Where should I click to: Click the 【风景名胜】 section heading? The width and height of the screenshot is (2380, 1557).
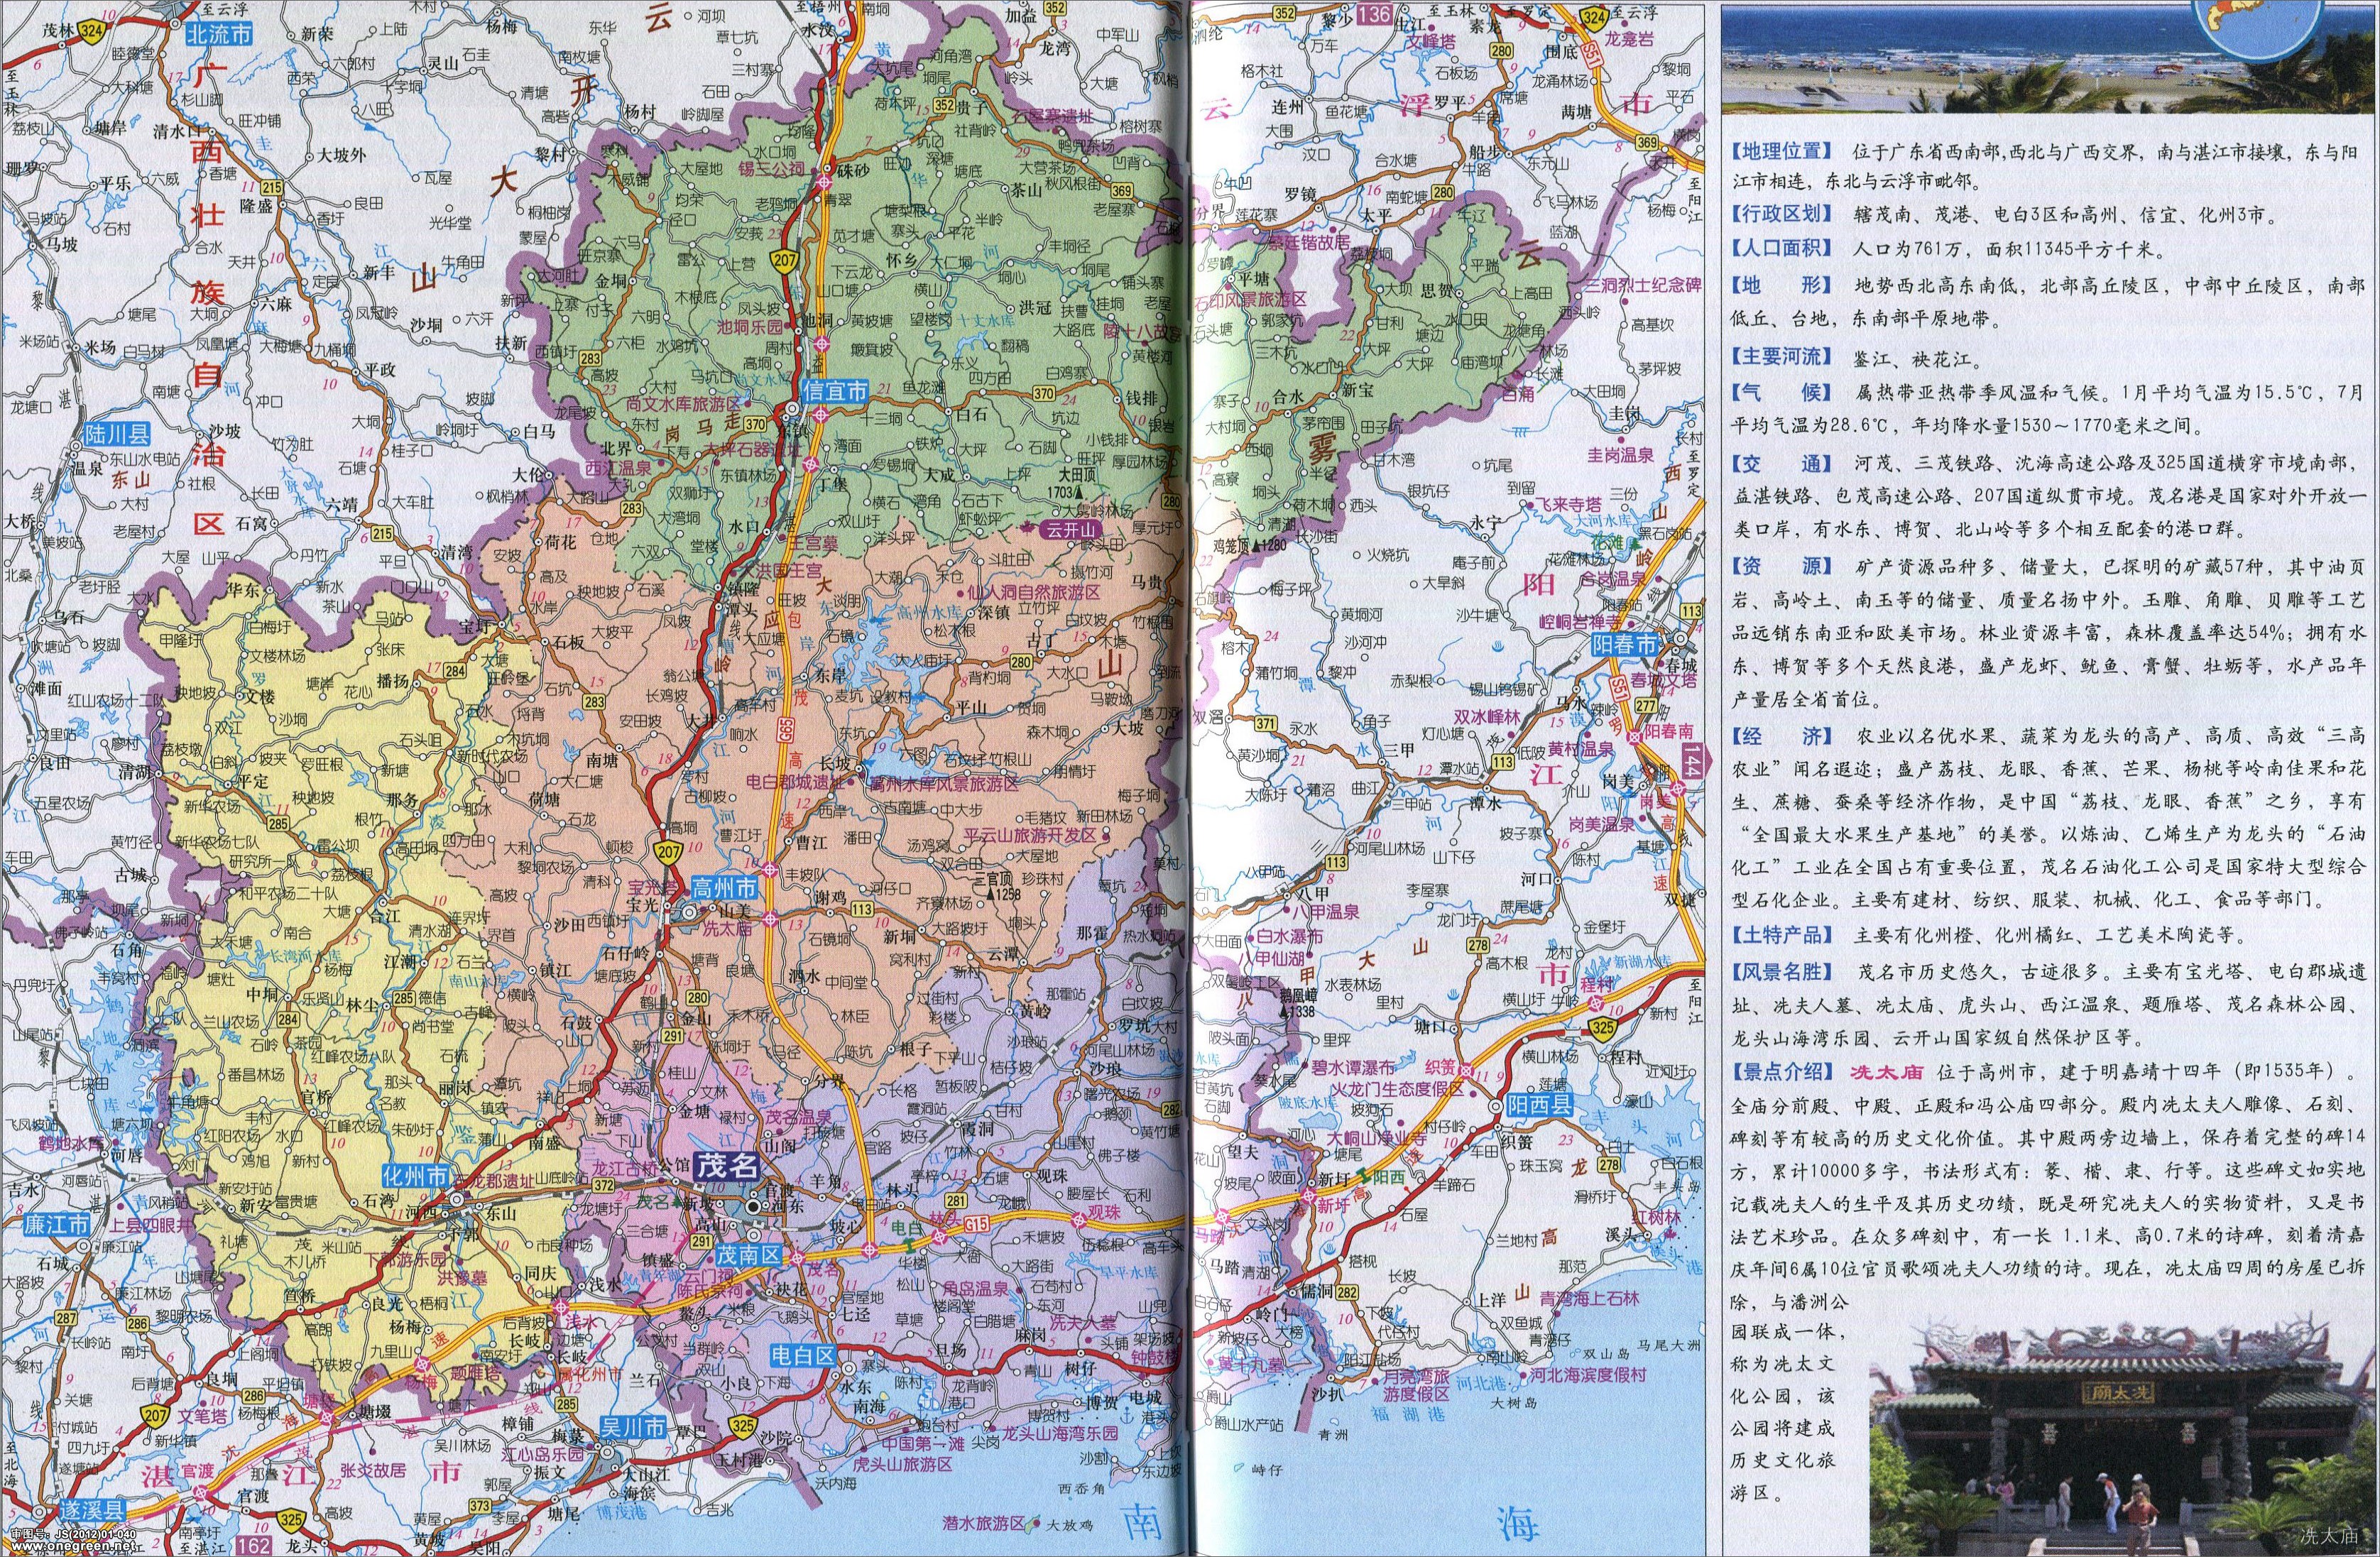pyautogui.click(x=1782, y=971)
